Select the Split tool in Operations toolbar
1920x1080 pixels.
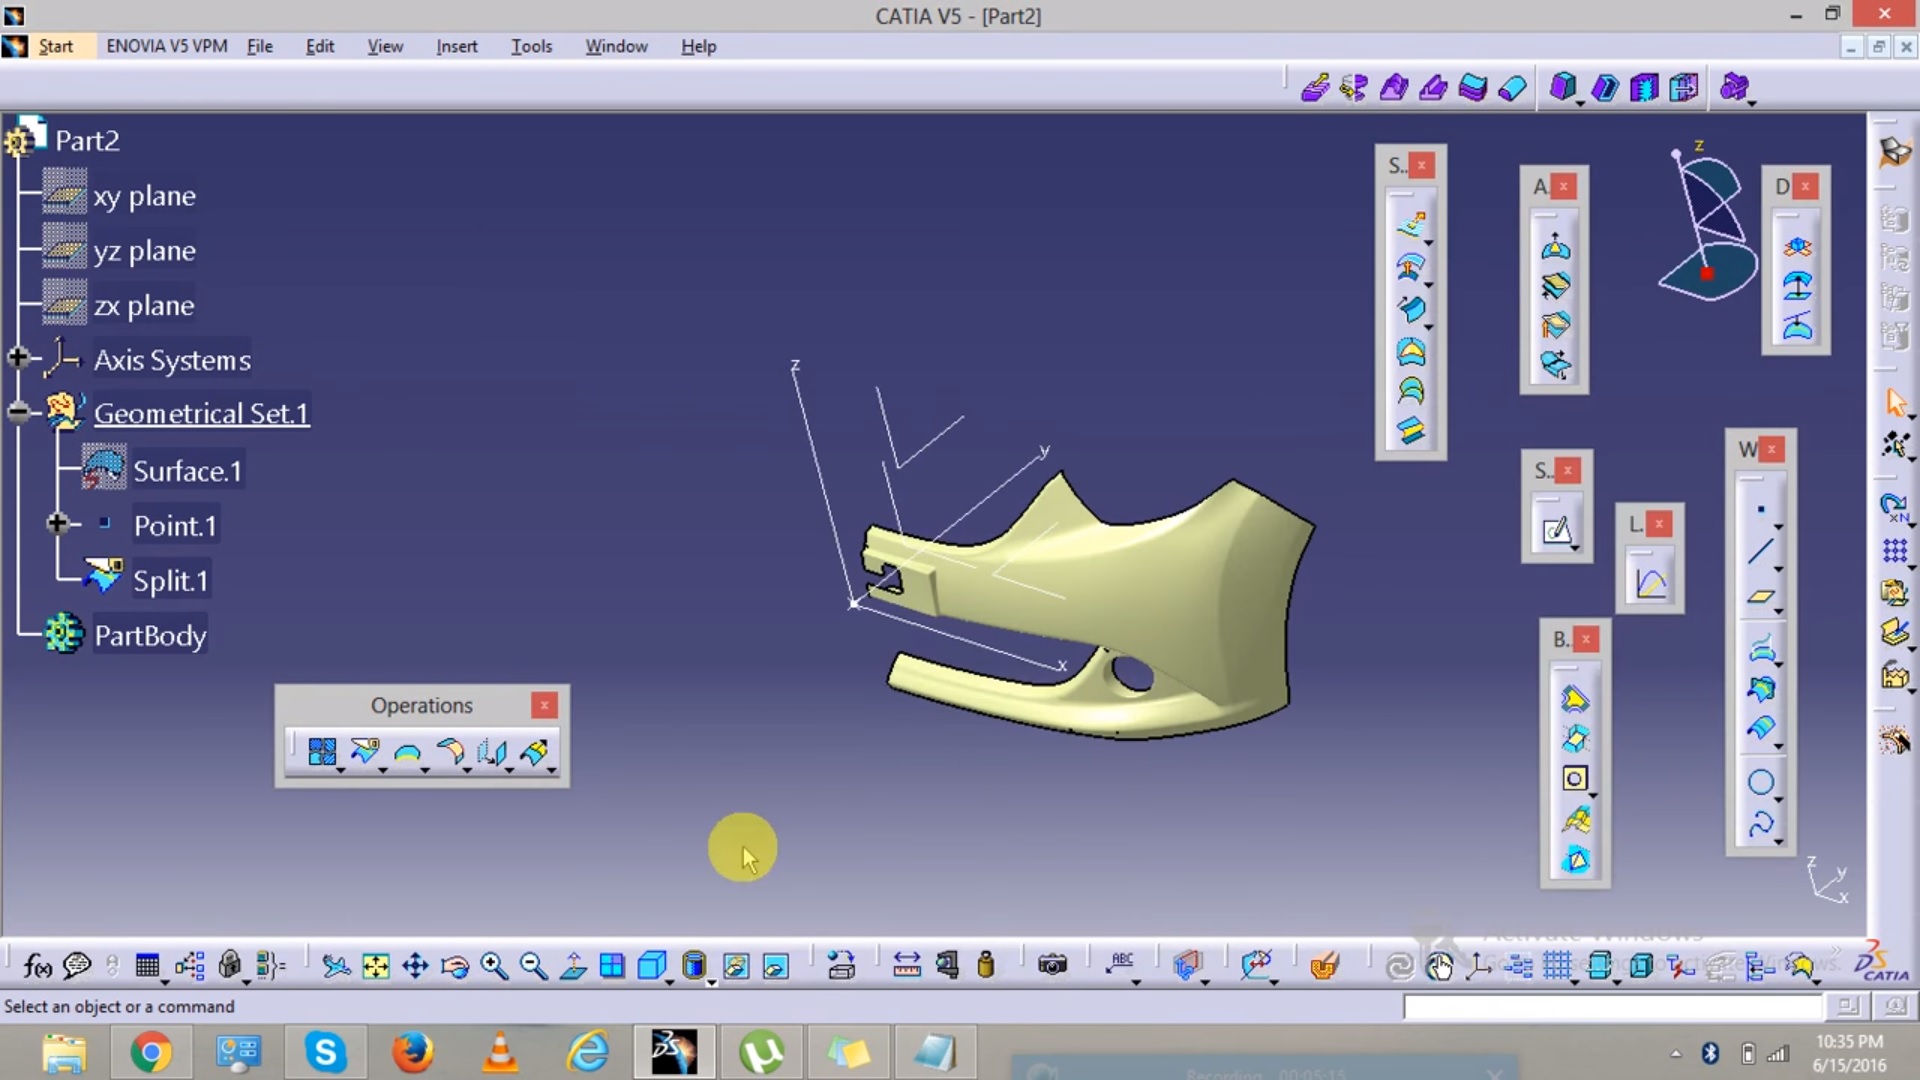click(364, 751)
